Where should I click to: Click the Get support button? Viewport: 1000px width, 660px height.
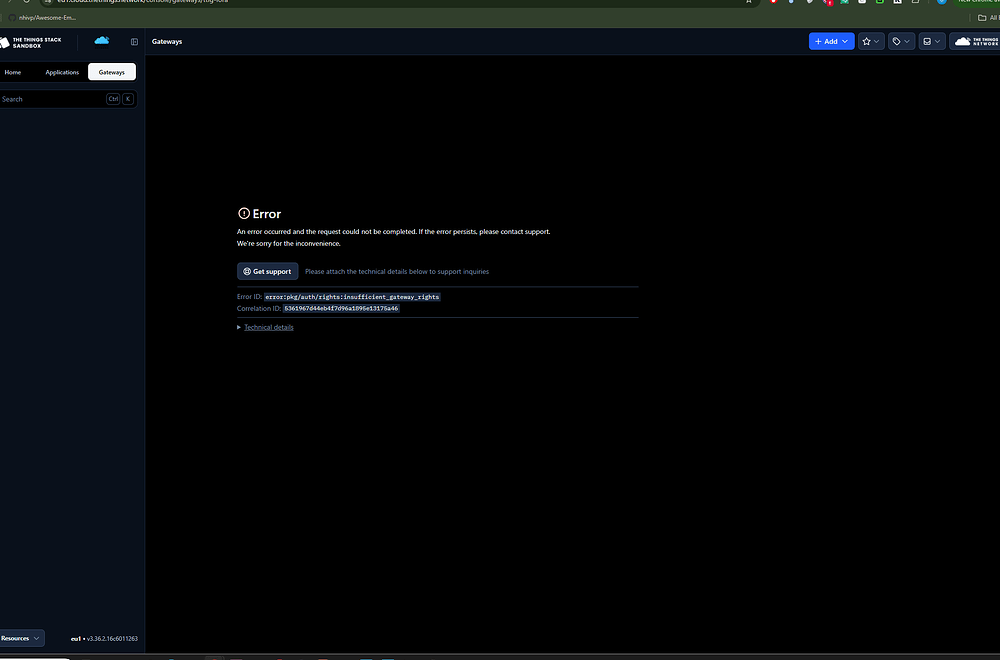pos(267,272)
